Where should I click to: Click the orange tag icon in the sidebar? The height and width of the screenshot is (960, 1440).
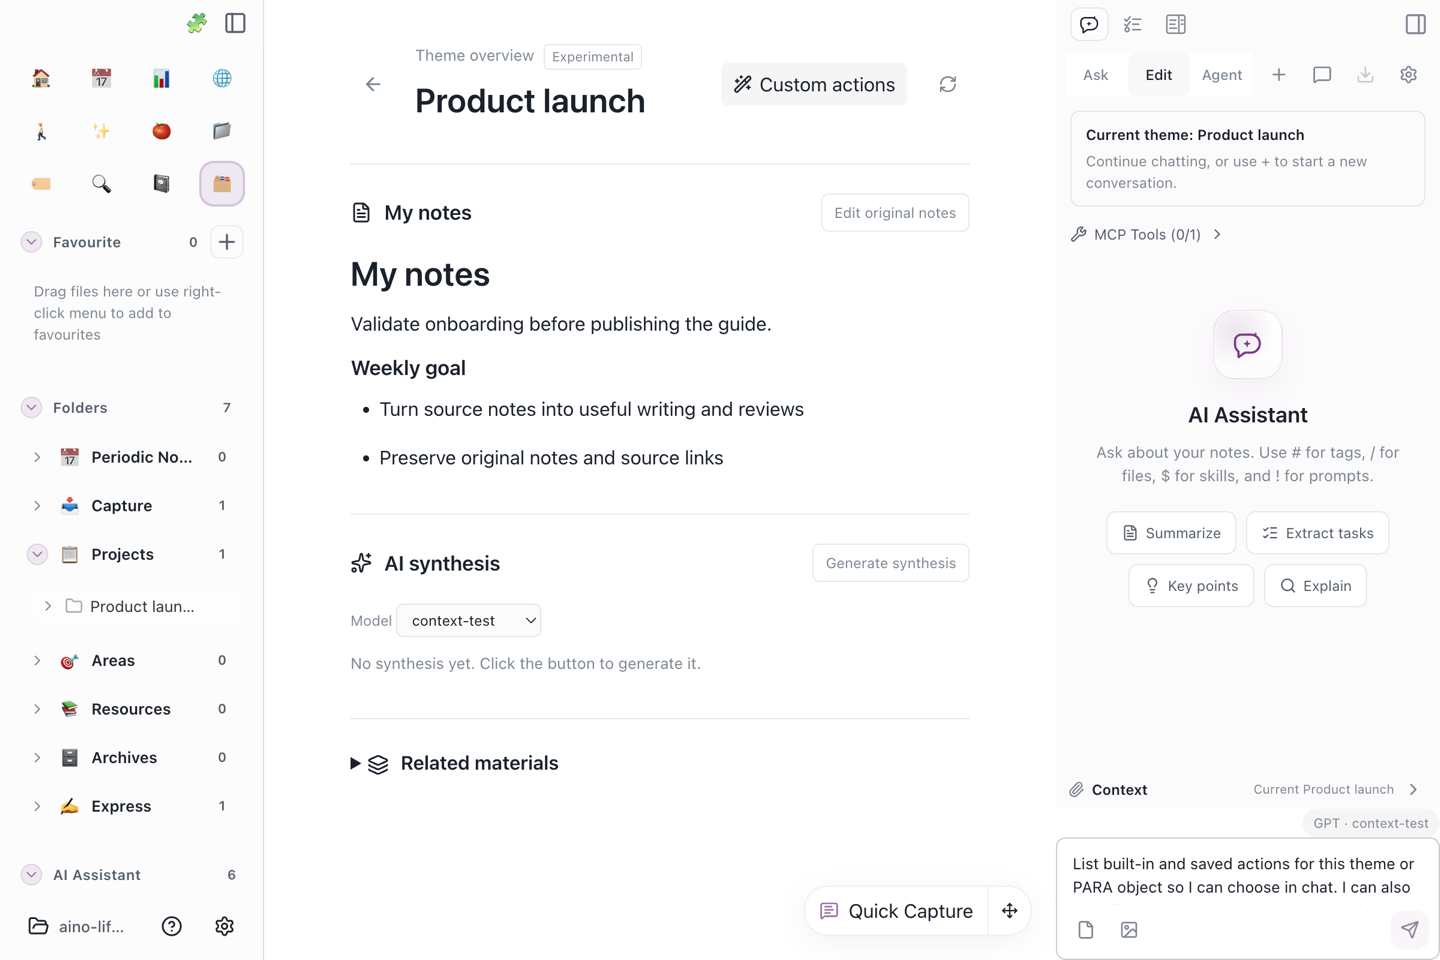click(x=41, y=184)
